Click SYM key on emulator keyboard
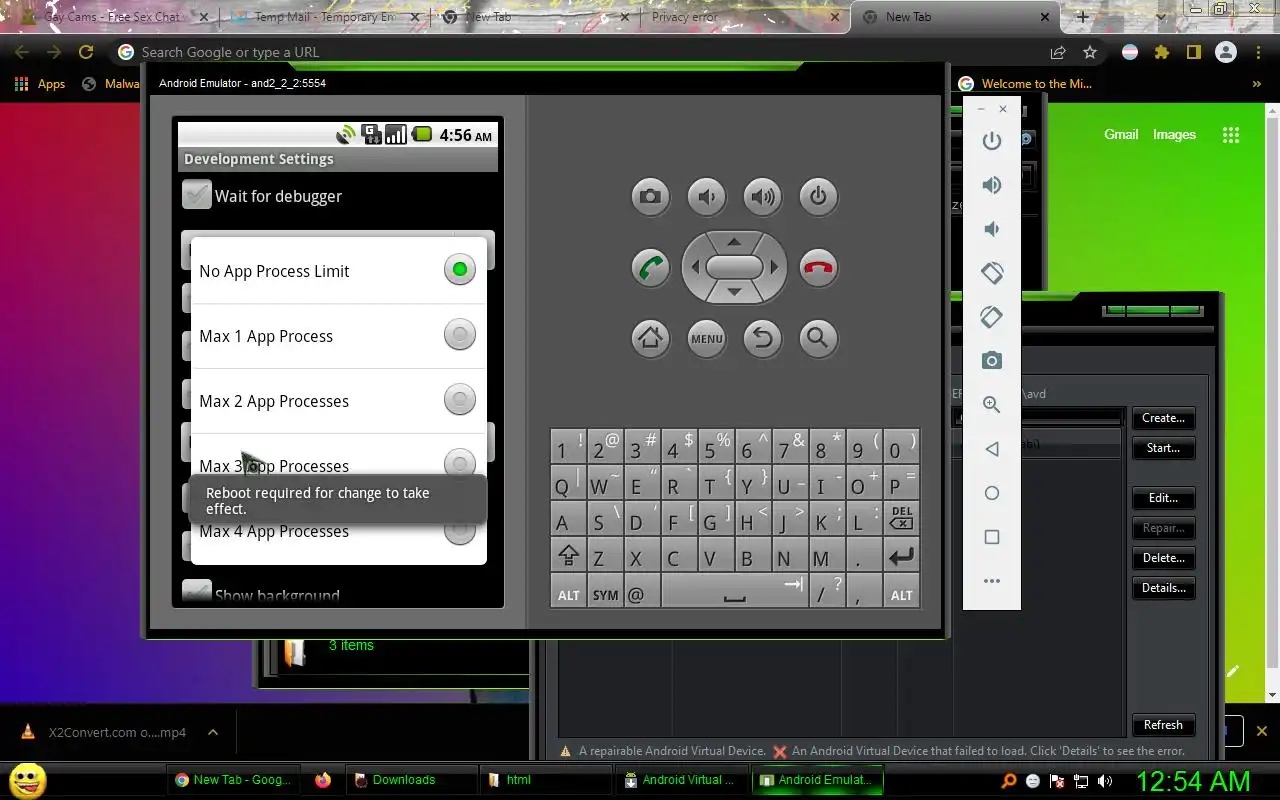This screenshot has width=1280, height=800. (605, 592)
